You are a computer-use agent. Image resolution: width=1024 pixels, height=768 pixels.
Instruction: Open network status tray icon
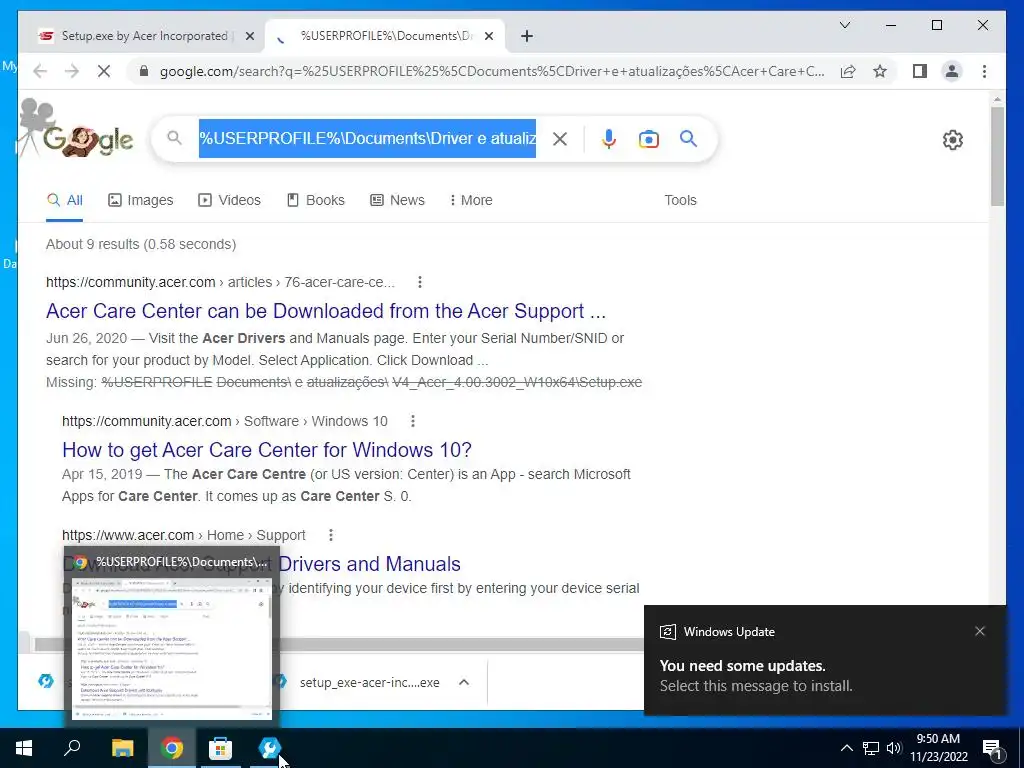(871, 748)
